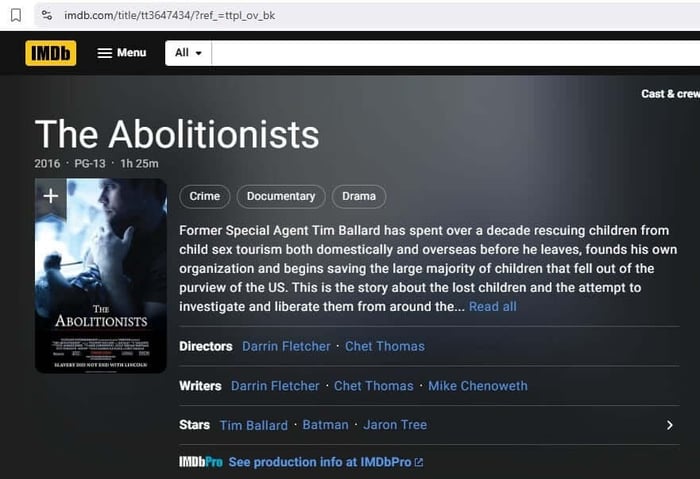Expand plot with Read all link
Image resolution: width=700 pixels, height=479 pixels.
tap(493, 306)
